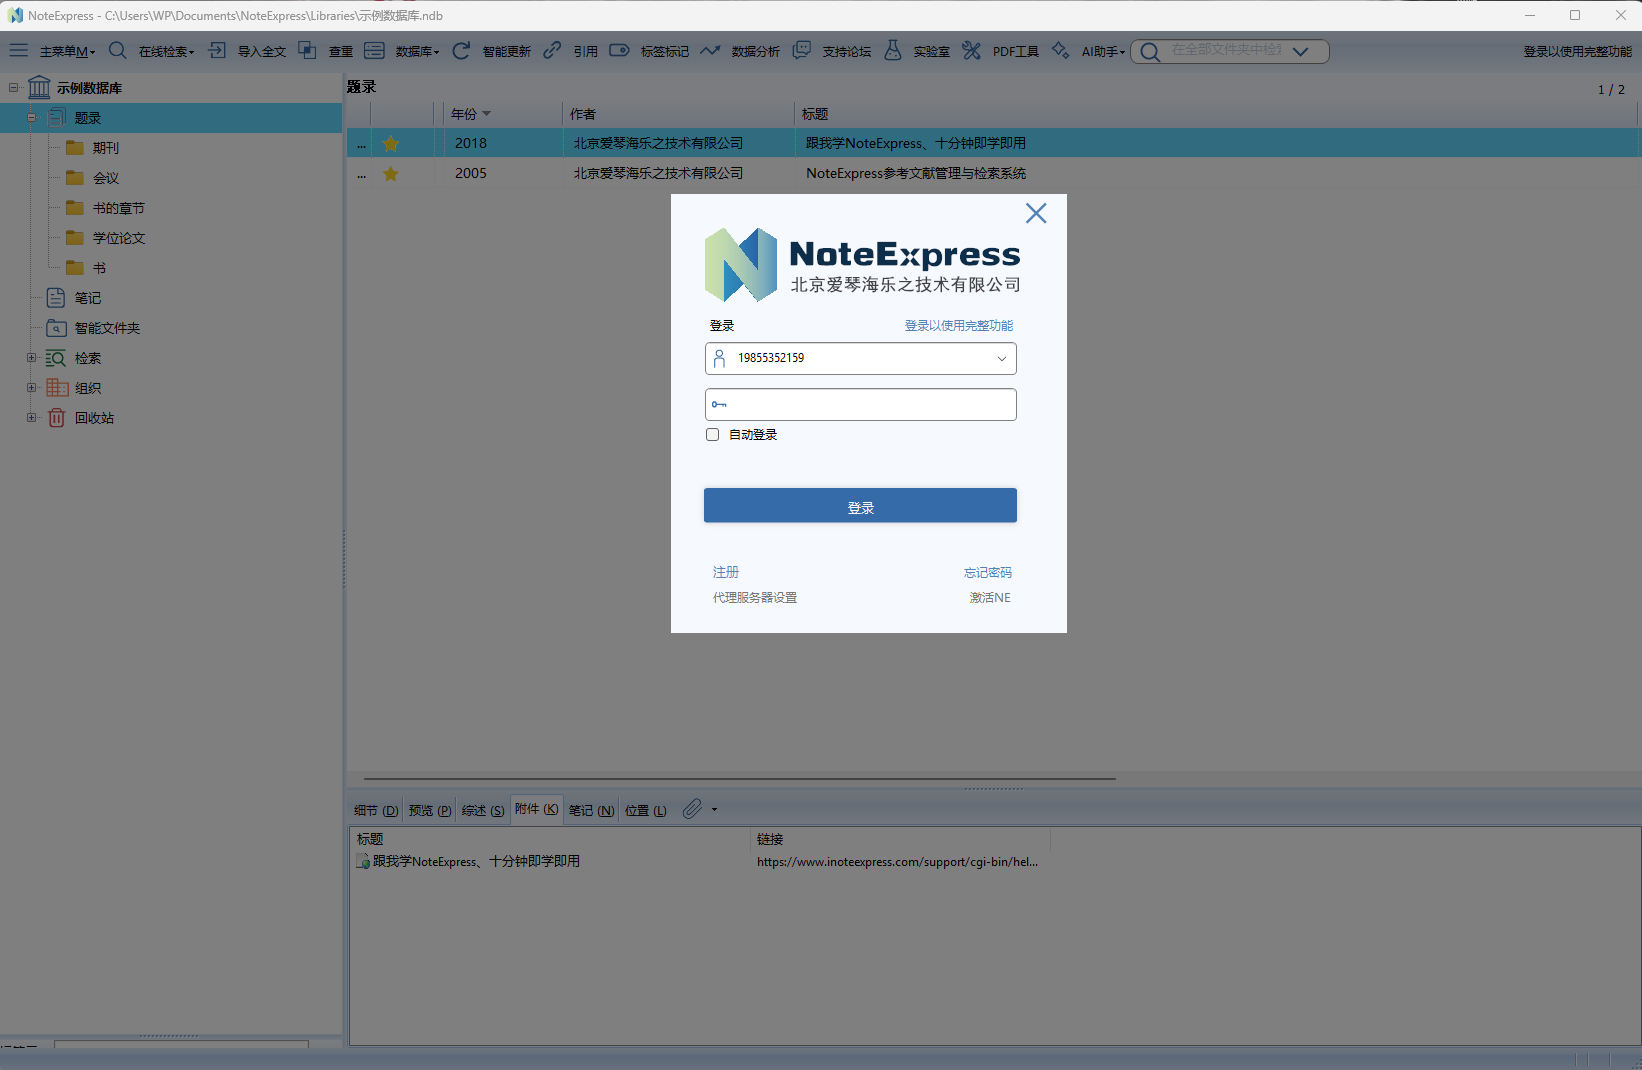This screenshot has height=1070, width=1642.
Task: Click the data analysis chart icon
Action: 710,50
